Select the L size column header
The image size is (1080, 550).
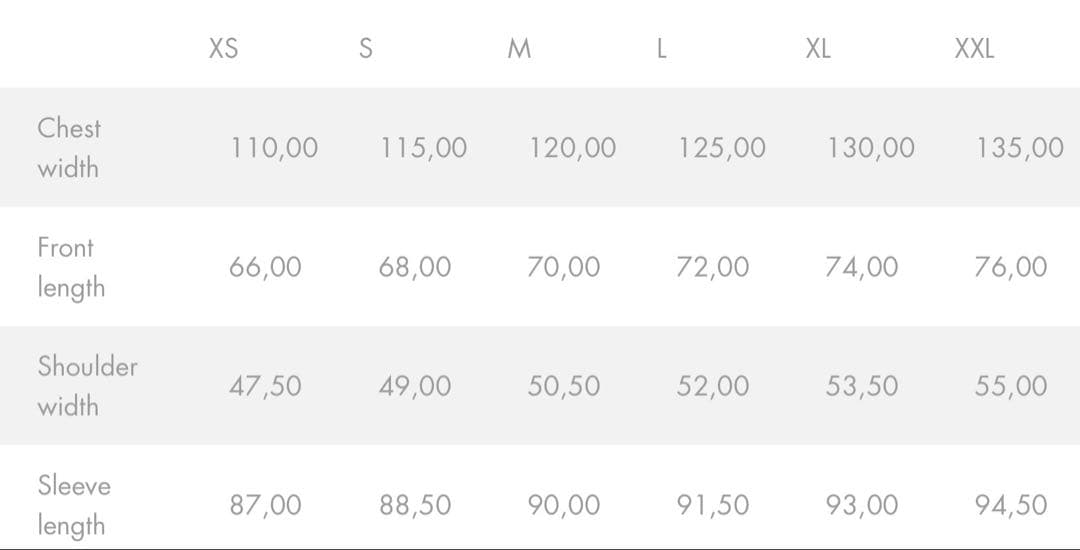[661, 49]
